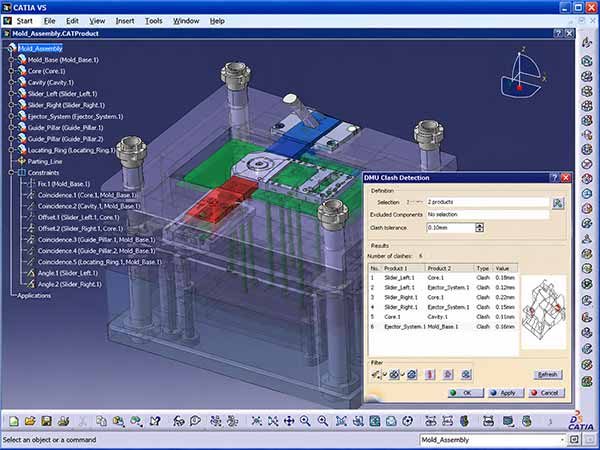The height and width of the screenshot is (450, 600).
Task: Click the Save floppy disk icon
Action: tap(46, 421)
